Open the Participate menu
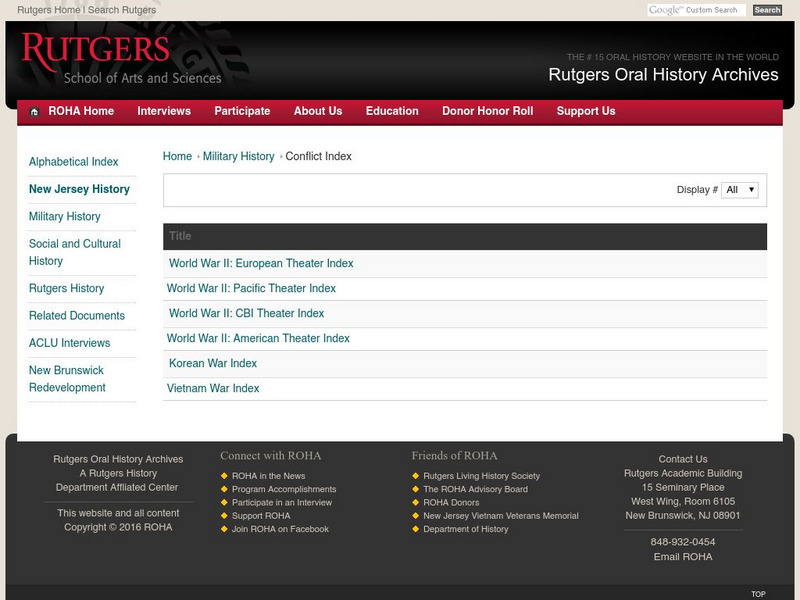800x600 pixels. click(x=242, y=111)
